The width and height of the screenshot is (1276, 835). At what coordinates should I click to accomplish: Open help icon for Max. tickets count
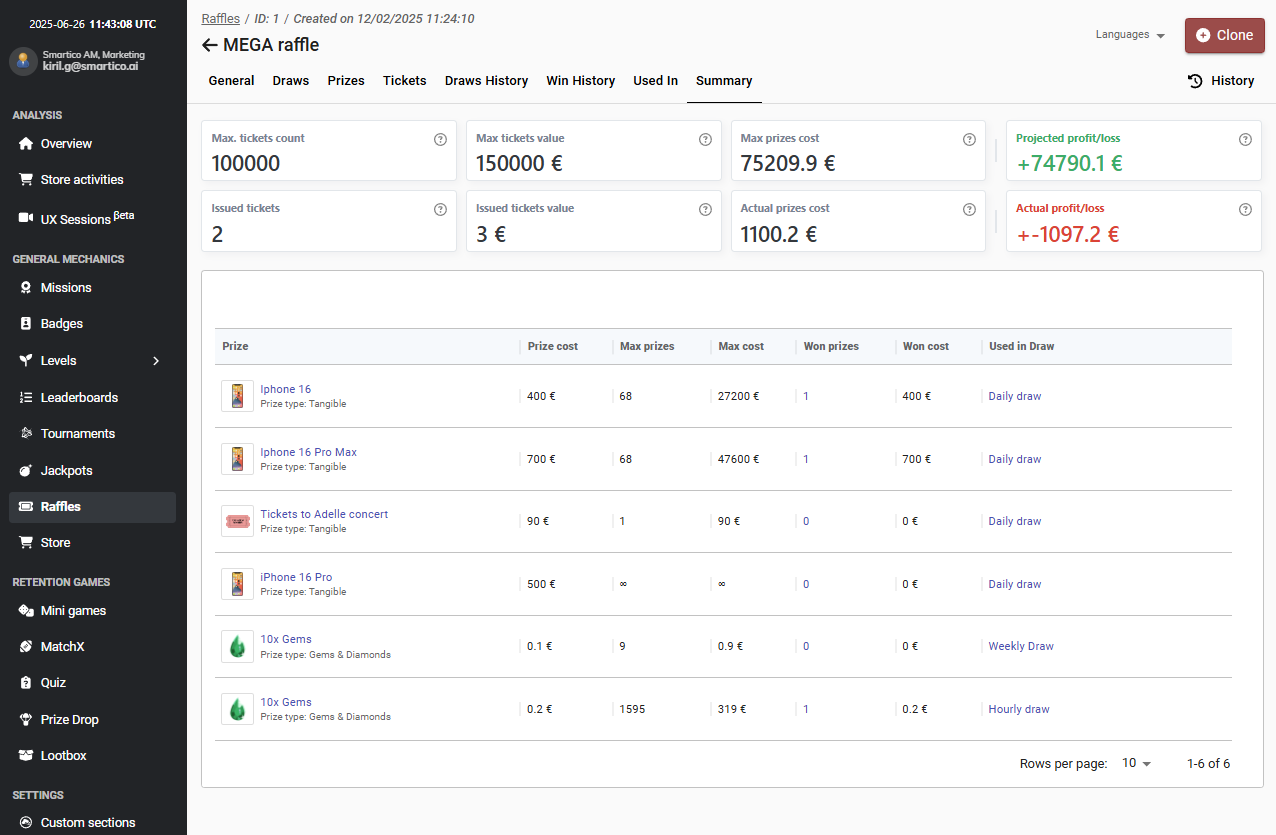click(x=440, y=140)
